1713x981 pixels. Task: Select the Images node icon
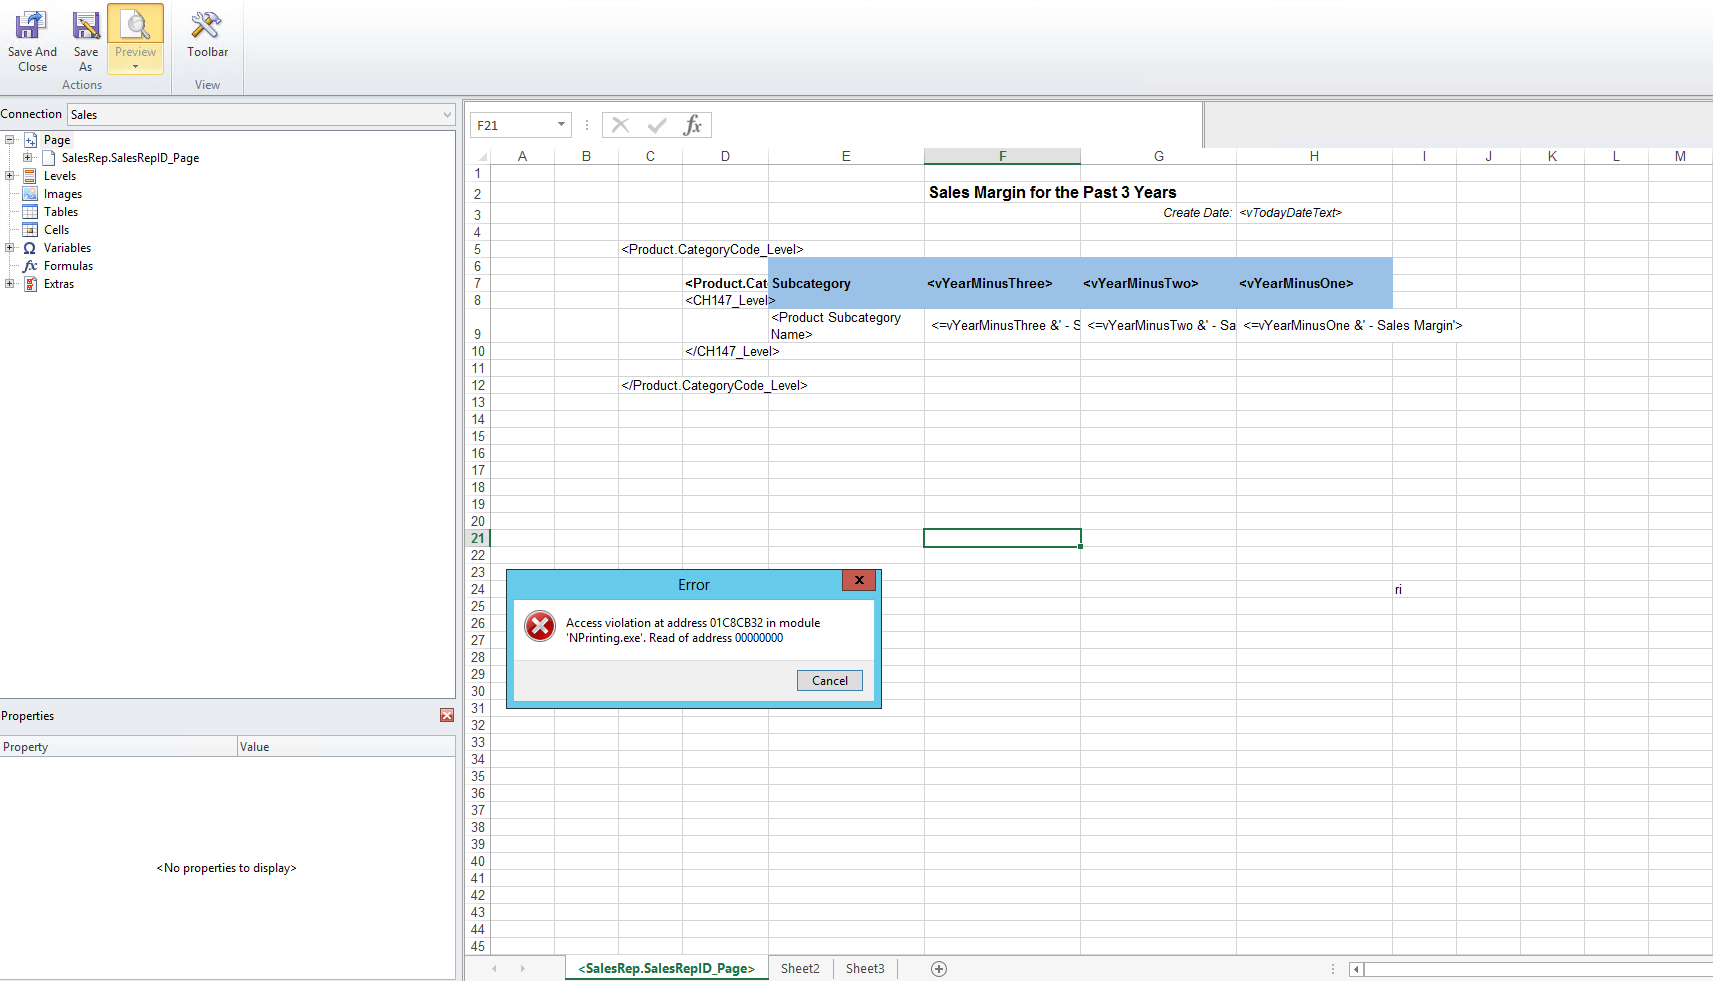pyautogui.click(x=30, y=194)
